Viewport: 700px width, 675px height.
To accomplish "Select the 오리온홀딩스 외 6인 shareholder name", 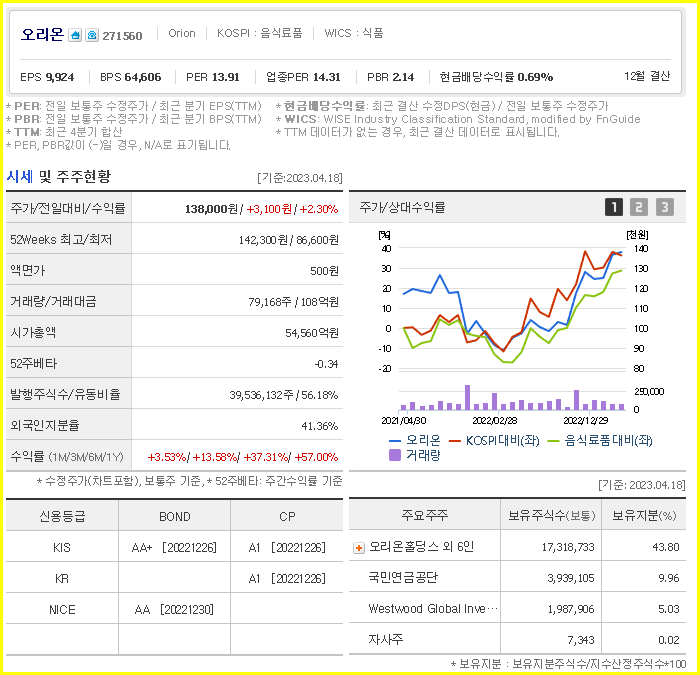I will pos(421,547).
